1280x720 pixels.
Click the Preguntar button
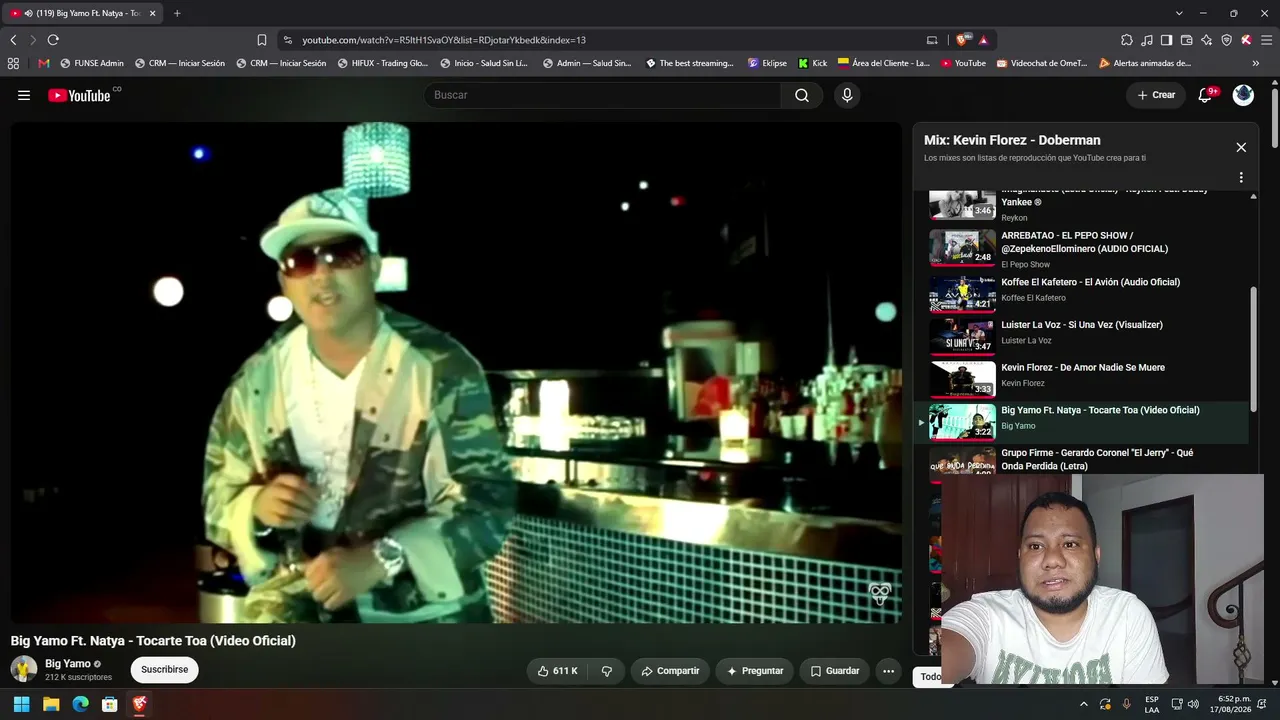click(755, 671)
